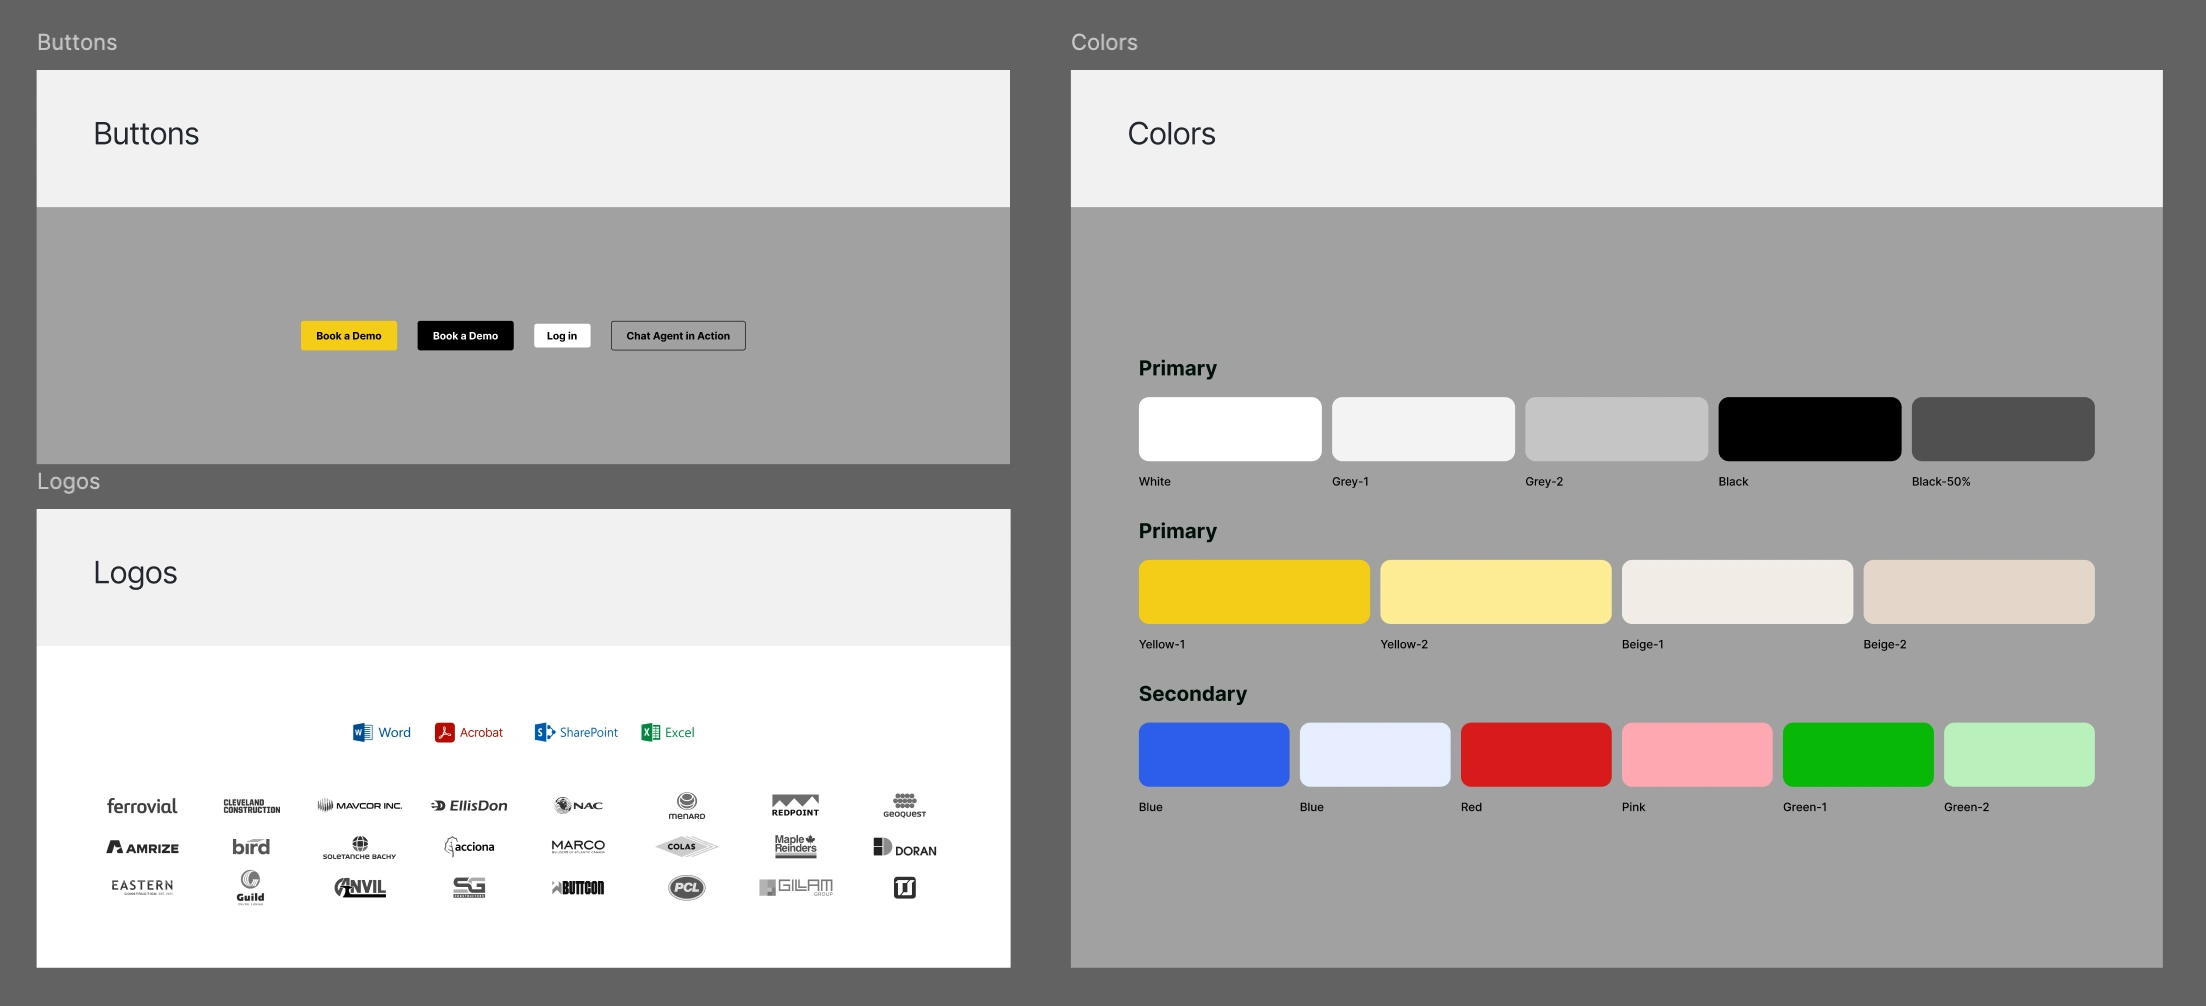2206x1006 pixels.
Task: Click the Beige-1 color swatch
Action: (1737, 592)
